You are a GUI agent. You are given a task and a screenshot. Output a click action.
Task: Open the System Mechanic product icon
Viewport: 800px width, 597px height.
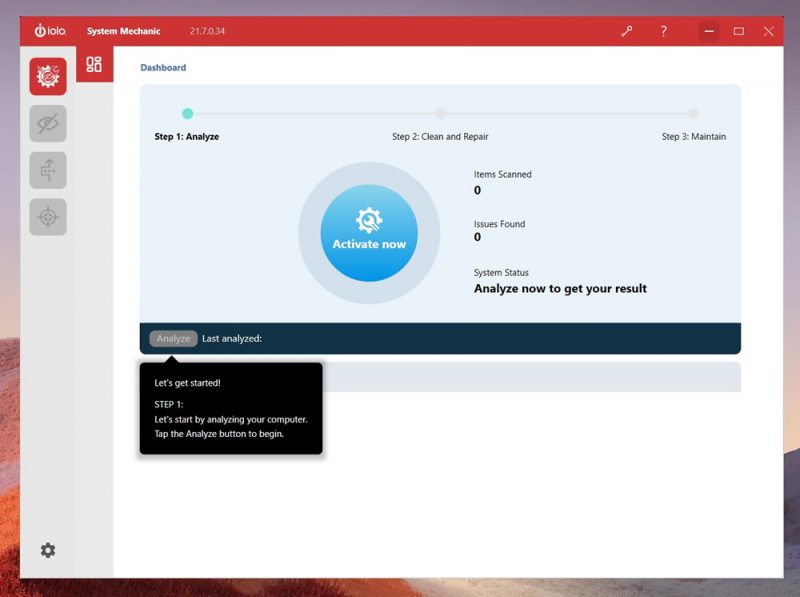(x=47, y=76)
